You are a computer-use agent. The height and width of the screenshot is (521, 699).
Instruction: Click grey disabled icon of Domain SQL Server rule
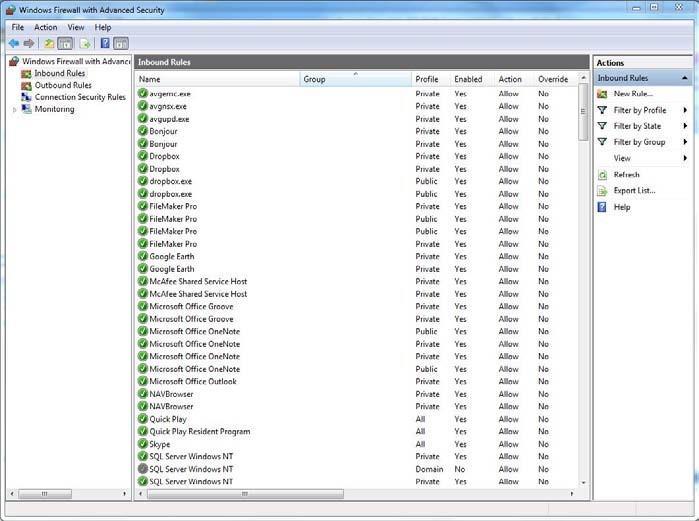point(143,469)
